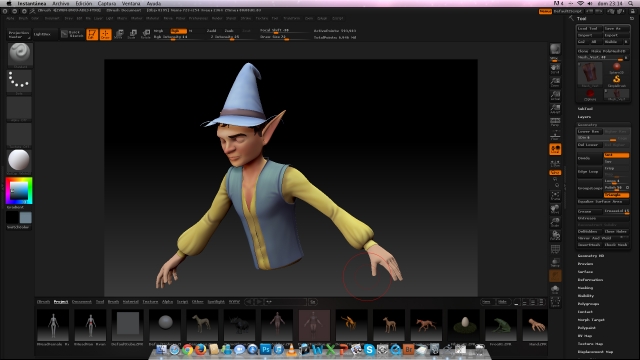The image size is (640, 360).
Task: Adjust the Focal Shift slider
Action: tap(284, 31)
